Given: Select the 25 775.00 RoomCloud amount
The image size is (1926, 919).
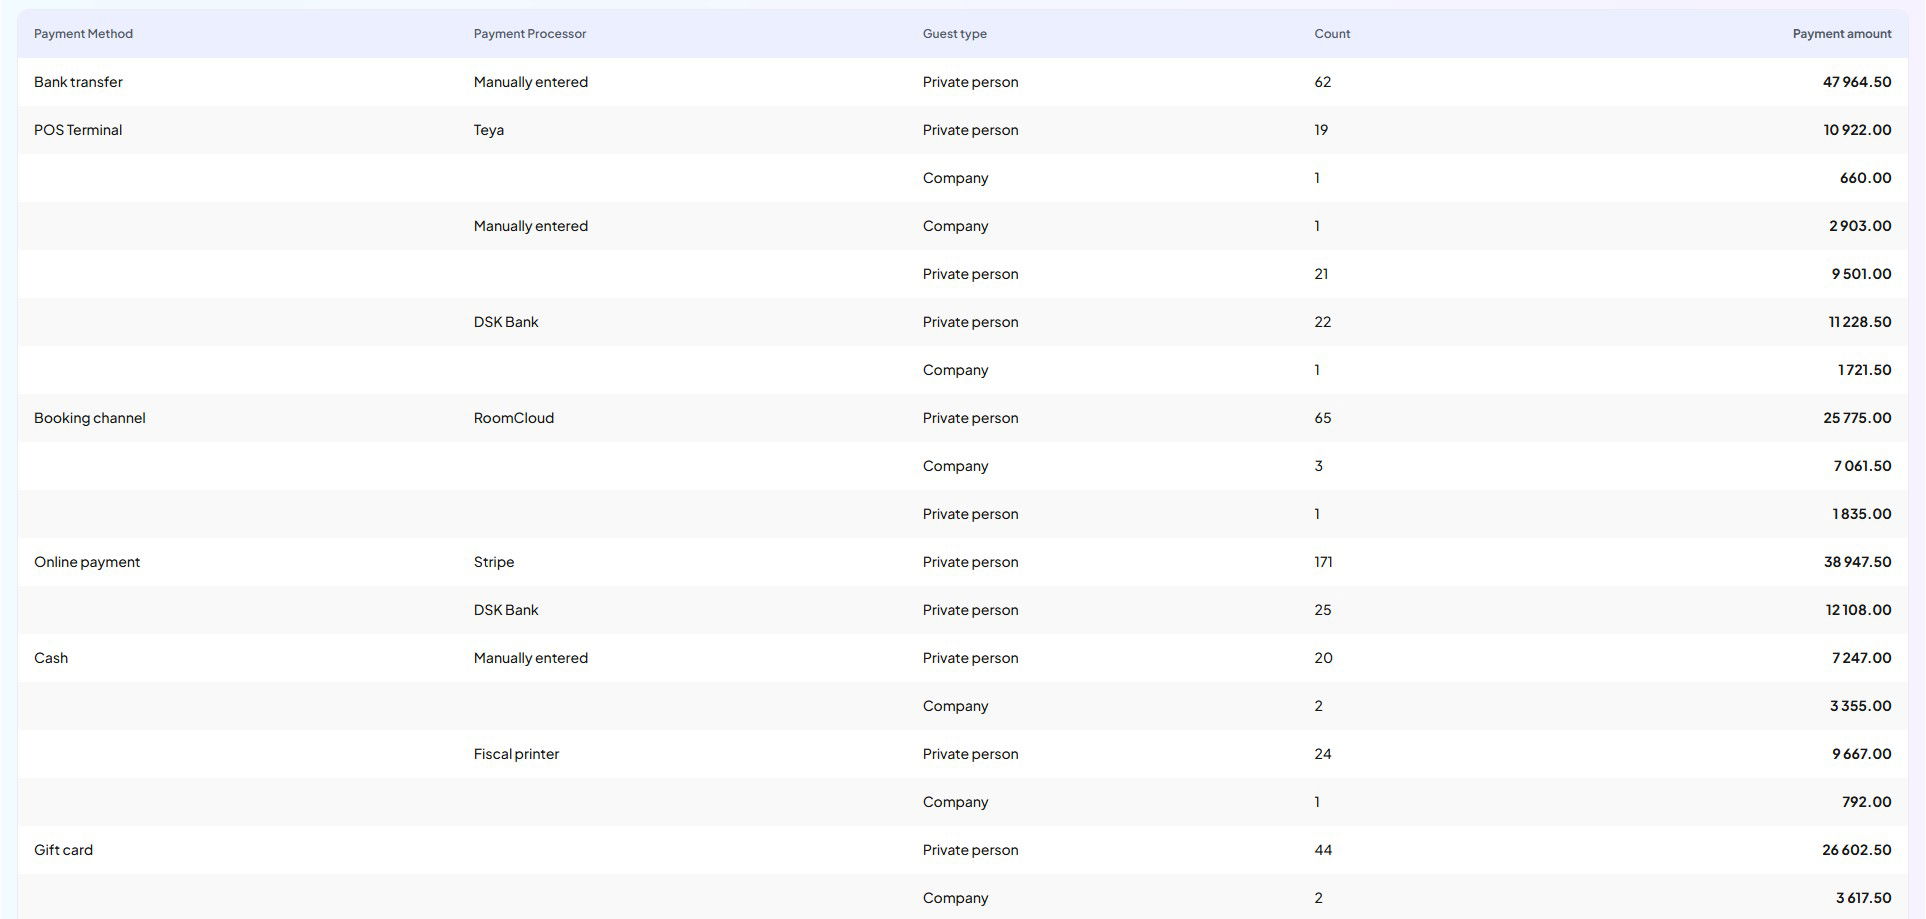Looking at the screenshot, I should coord(1856,418).
